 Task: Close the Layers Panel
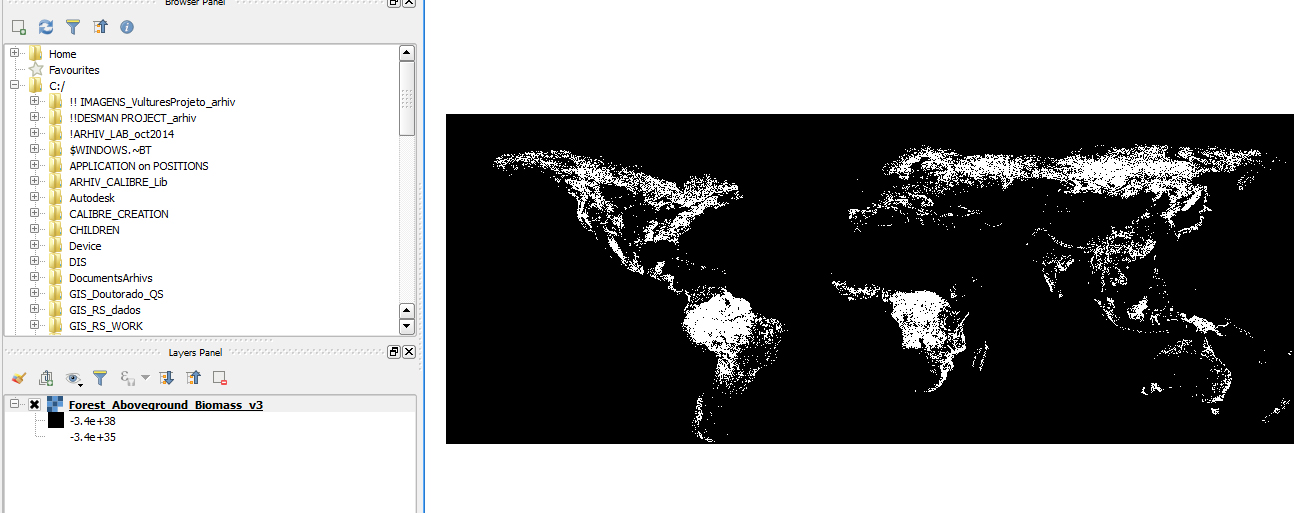click(409, 352)
